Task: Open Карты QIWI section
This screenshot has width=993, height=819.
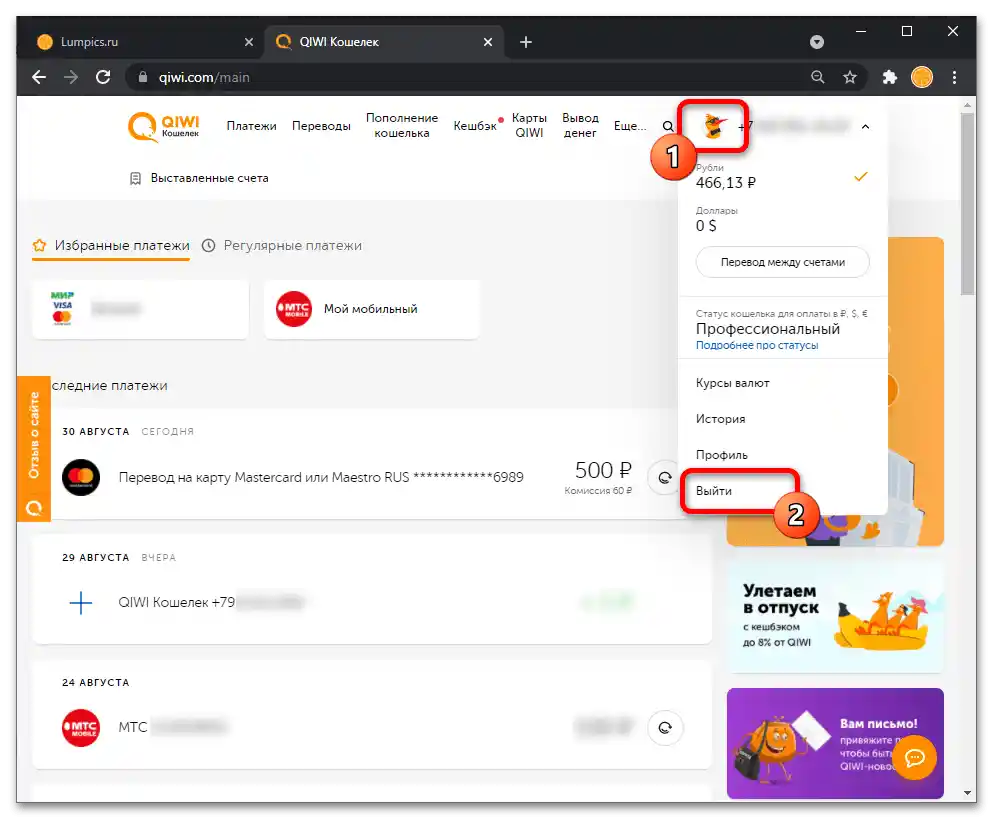Action: click(529, 125)
